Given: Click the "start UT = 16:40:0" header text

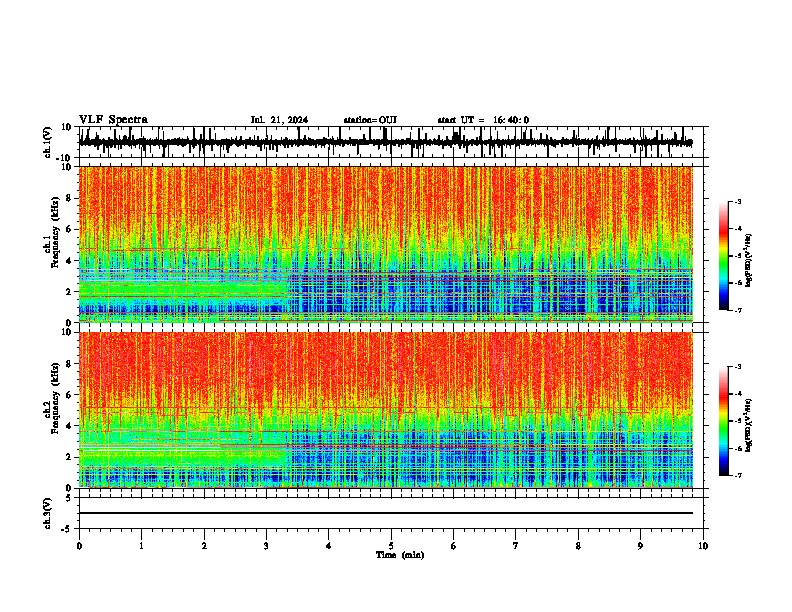Looking at the screenshot, I should (483, 120).
